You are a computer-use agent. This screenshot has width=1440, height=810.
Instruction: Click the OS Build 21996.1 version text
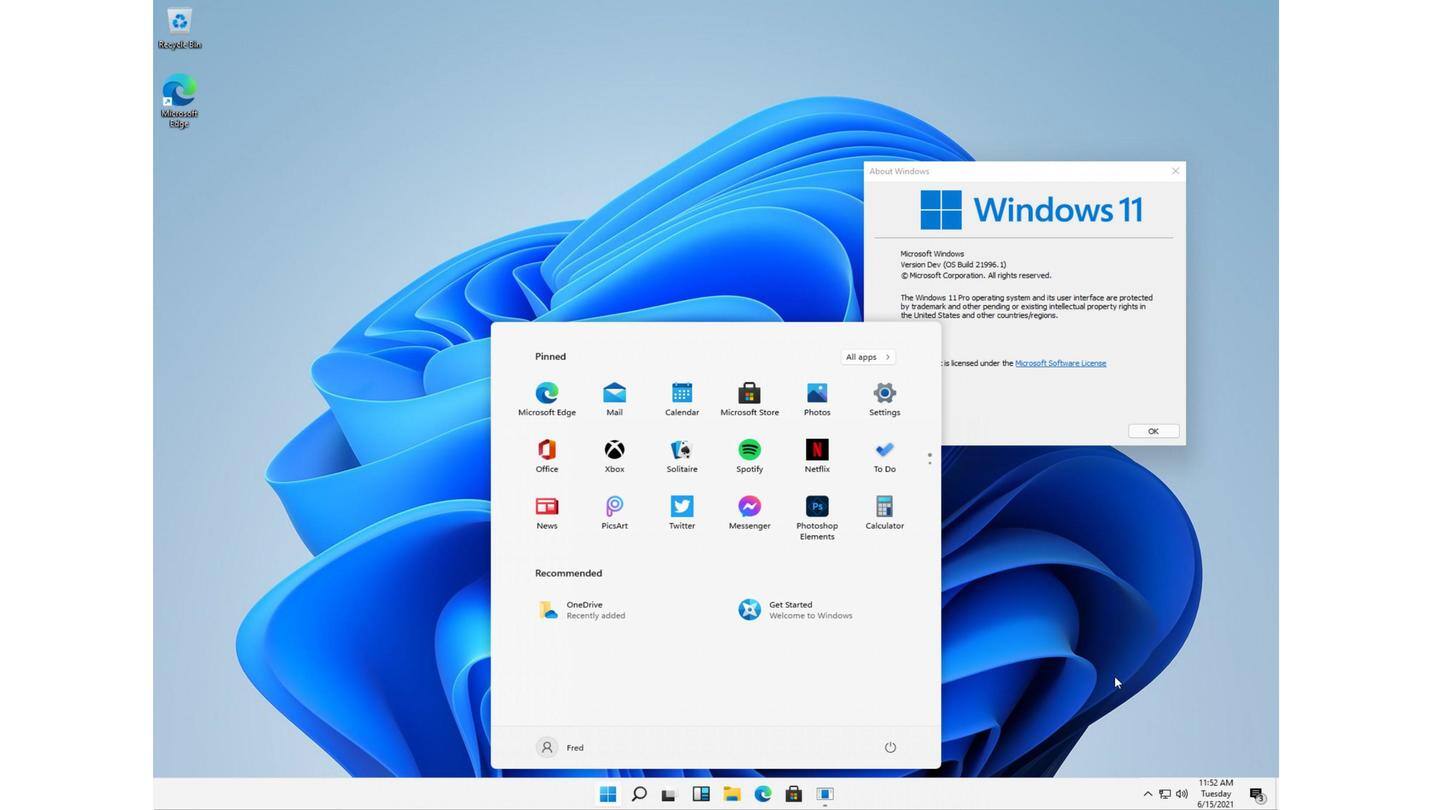[x=953, y=265]
